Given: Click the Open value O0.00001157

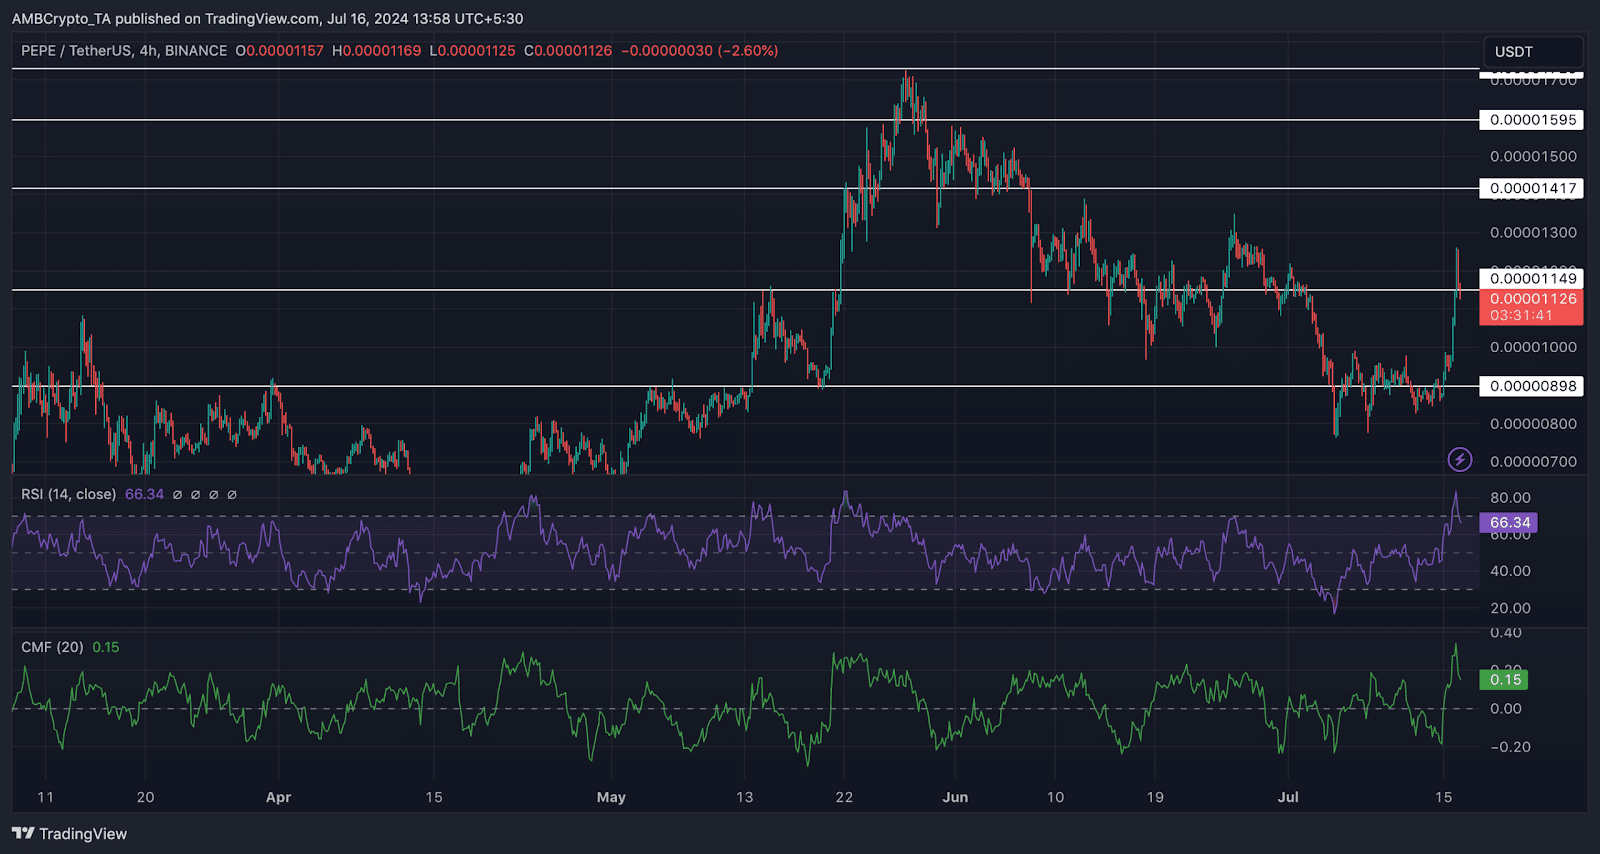Looking at the screenshot, I should 280,51.
